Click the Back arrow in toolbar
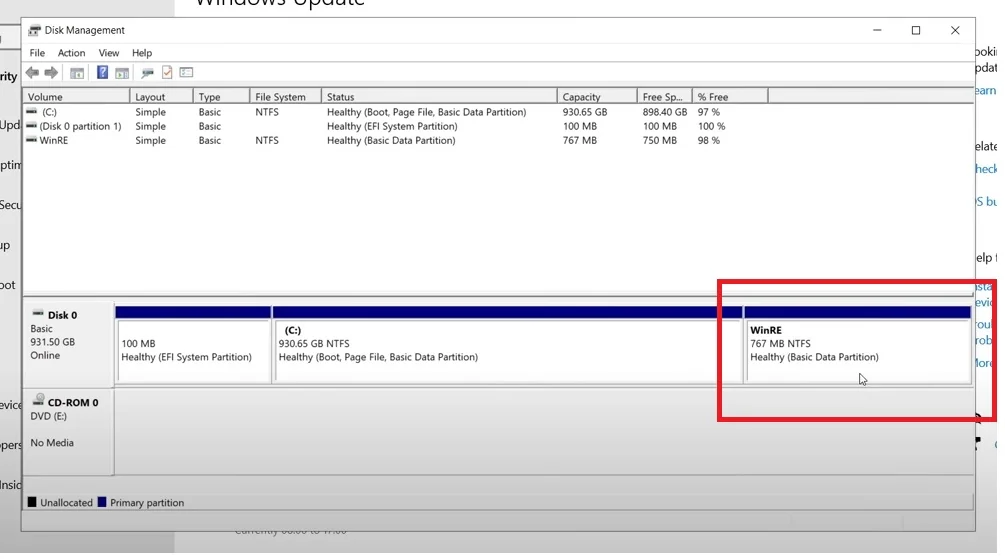Image resolution: width=1005 pixels, height=559 pixels. 32,73
